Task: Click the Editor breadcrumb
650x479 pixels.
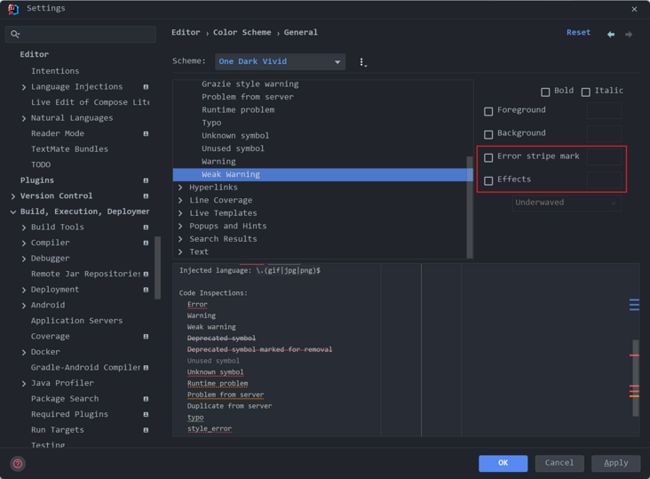Action: pyautogui.click(x=185, y=32)
